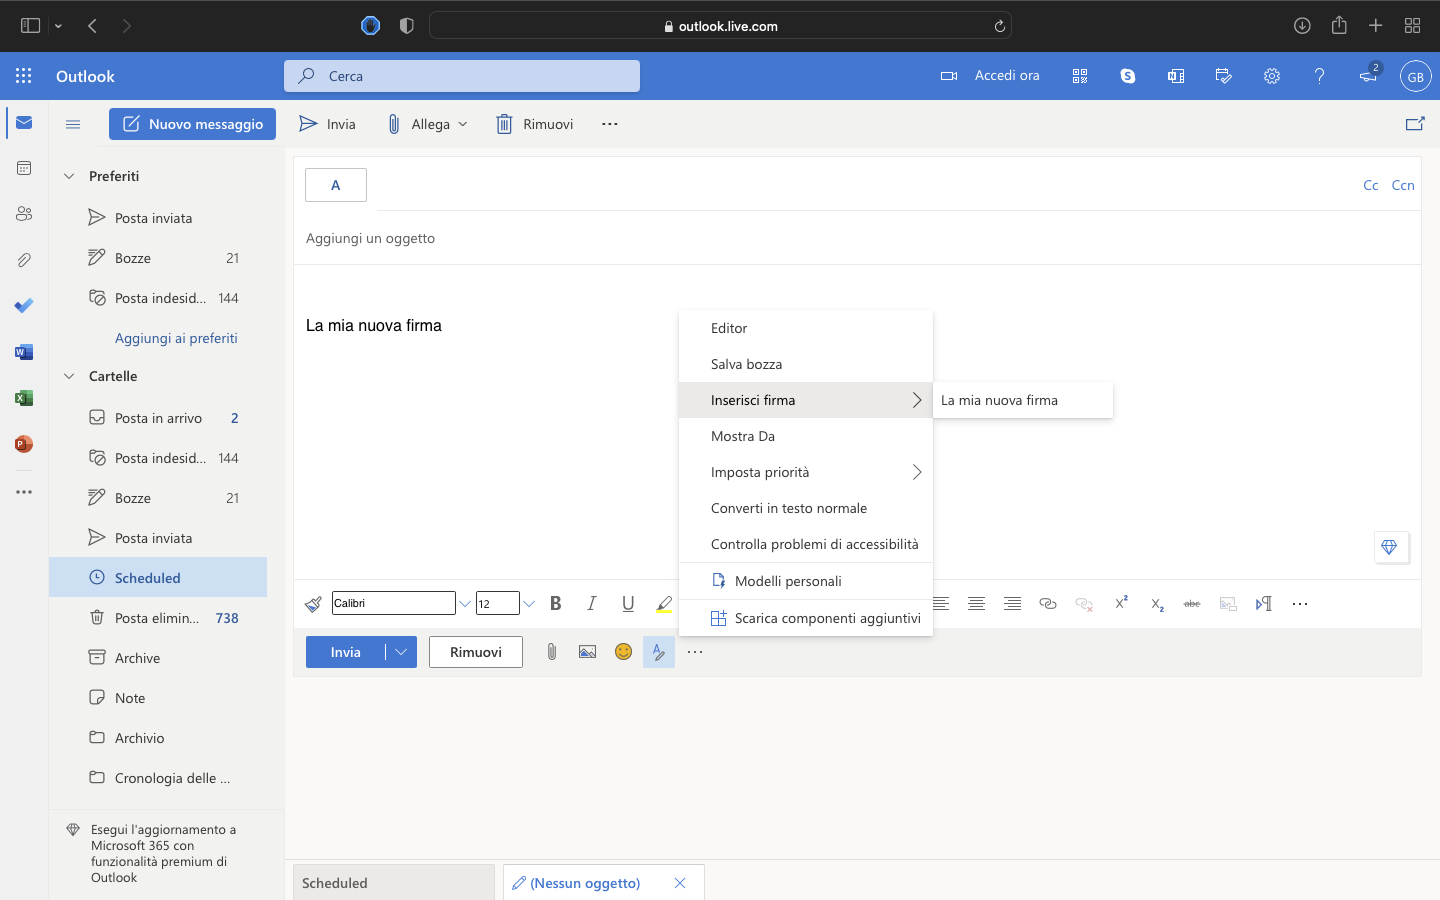The width and height of the screenshot is (1440, 900).
Task: Click the insert link icon
Action: (x=1048, y=604)
